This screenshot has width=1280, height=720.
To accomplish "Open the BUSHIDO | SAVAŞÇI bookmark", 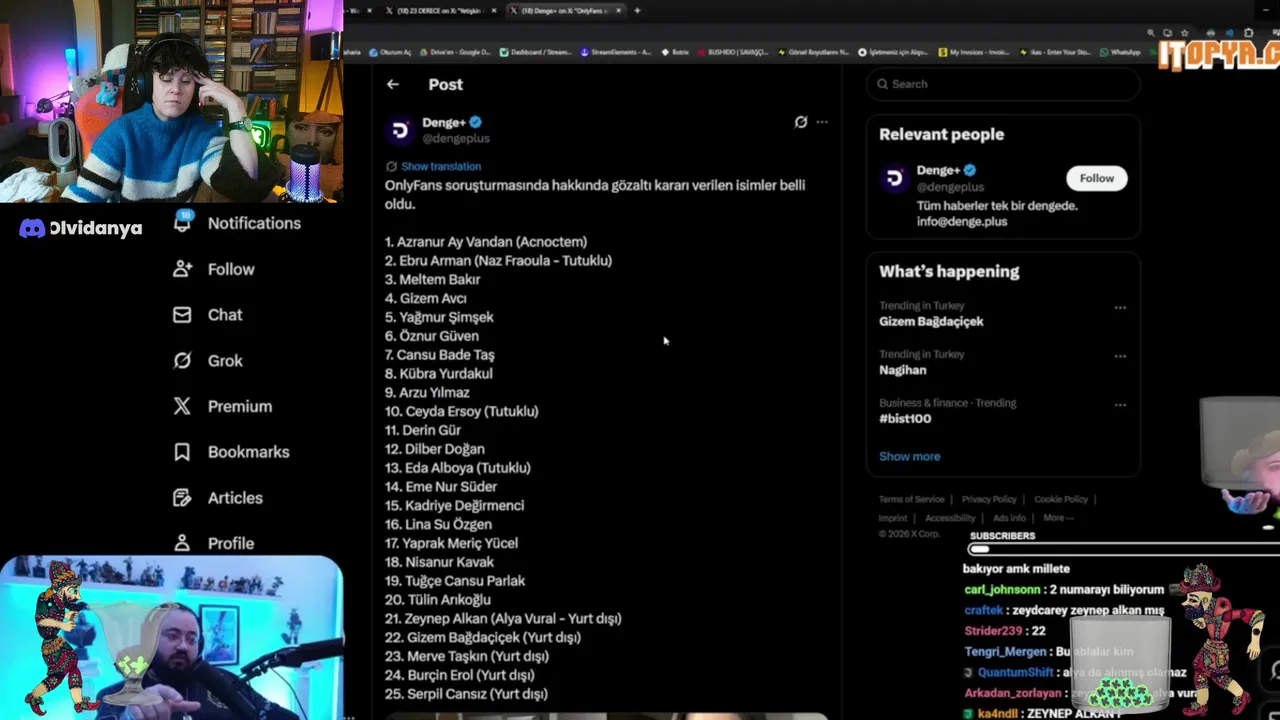I will click(732, 52).
